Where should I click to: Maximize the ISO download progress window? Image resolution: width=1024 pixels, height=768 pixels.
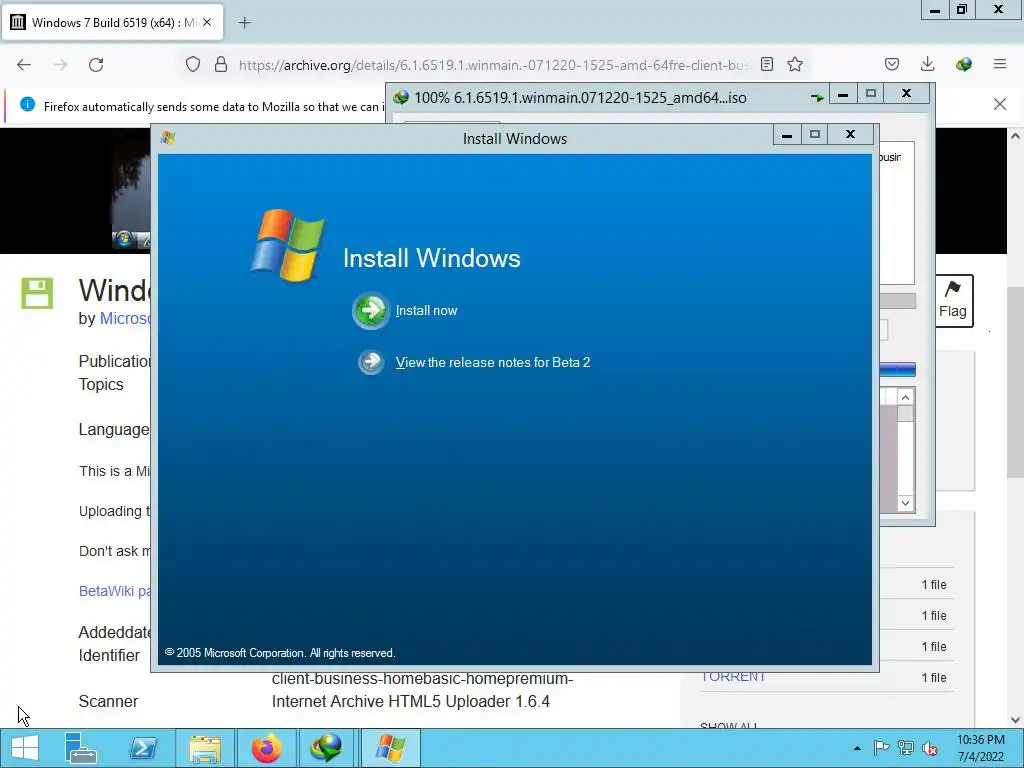(x=871, y=94)
